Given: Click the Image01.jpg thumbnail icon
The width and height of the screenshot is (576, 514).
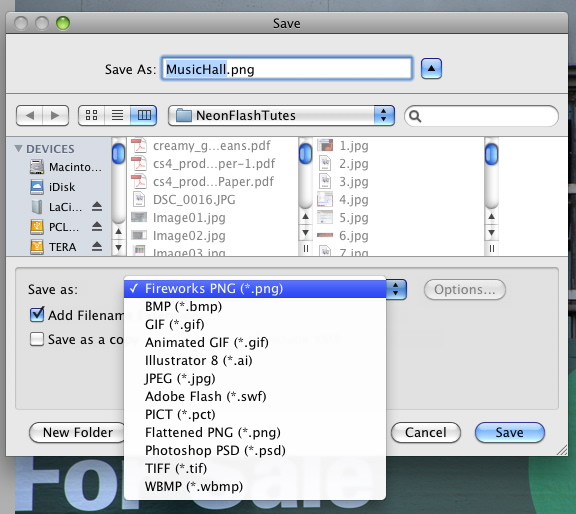Looking at the screenshot, I should 139,217.
